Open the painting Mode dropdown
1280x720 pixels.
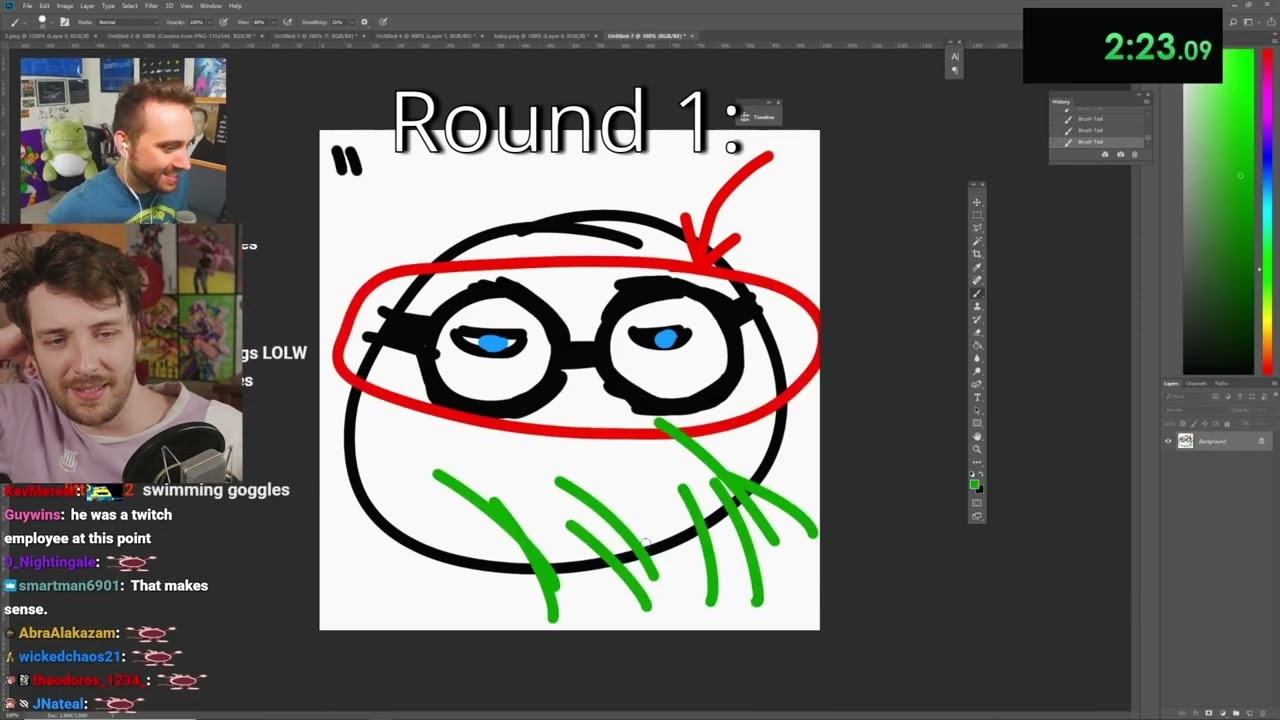point(127,22)
